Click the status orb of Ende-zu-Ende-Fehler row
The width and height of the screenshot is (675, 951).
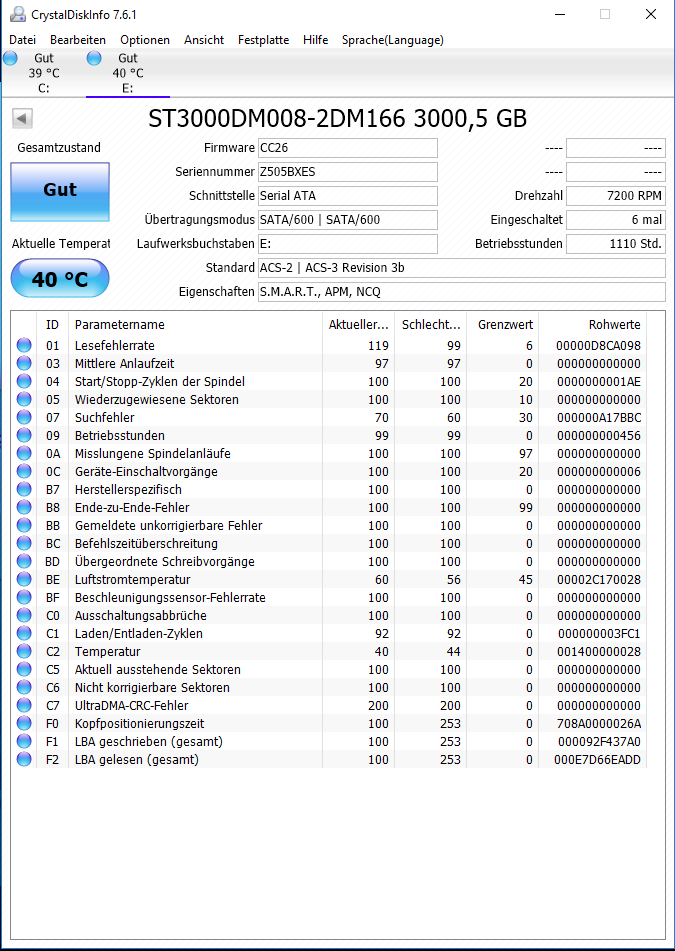[24, 508]
